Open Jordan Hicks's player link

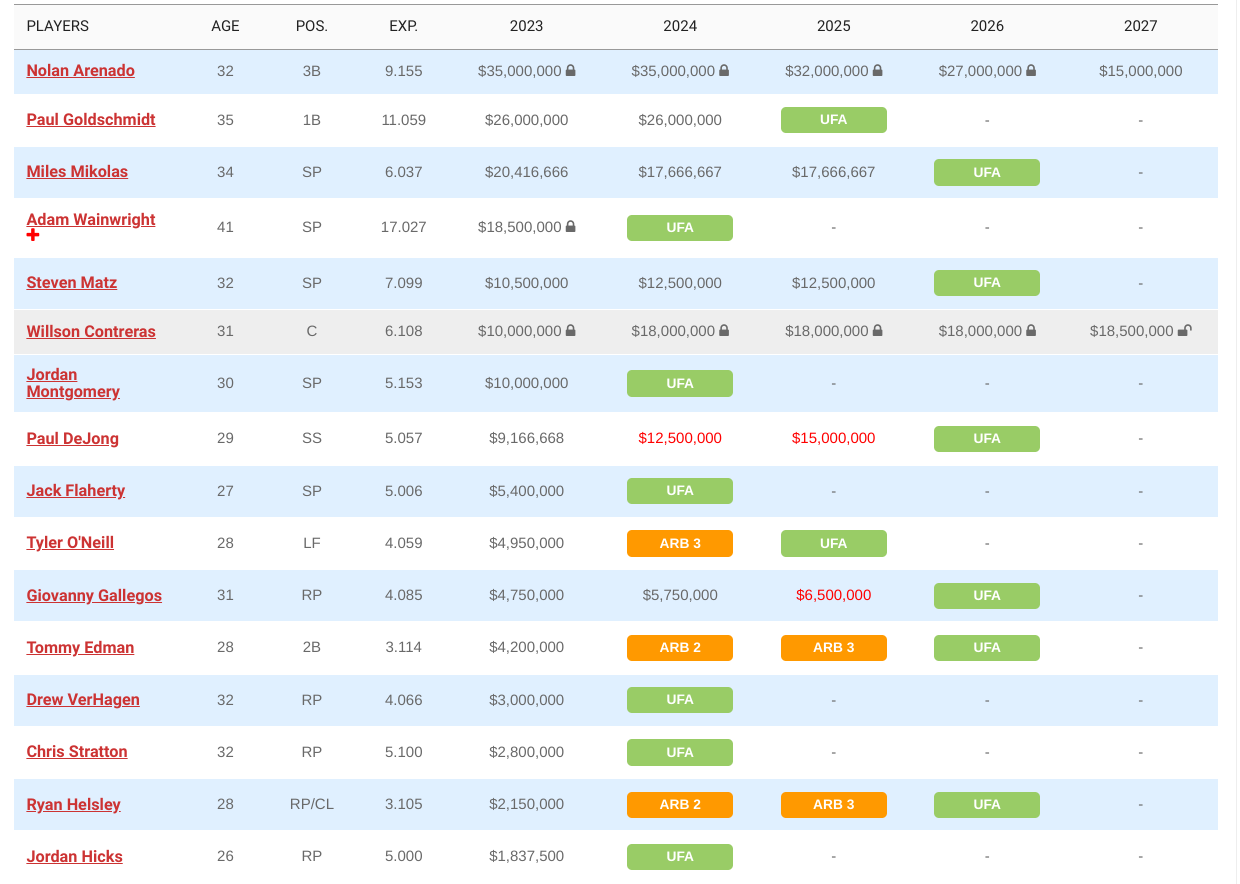coord(75,857)
